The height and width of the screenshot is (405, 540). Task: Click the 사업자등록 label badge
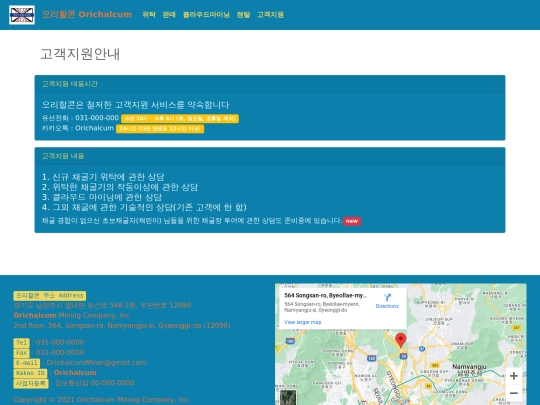click(31, 383)
